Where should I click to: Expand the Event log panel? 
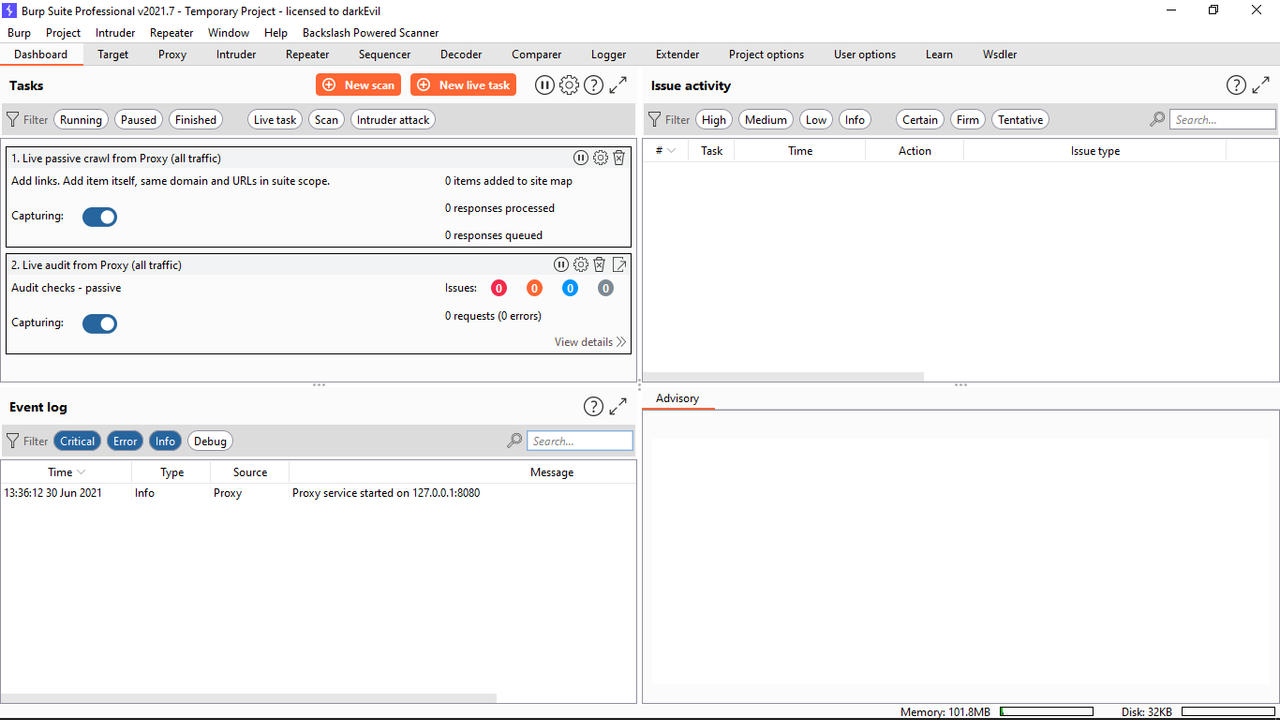618,406
